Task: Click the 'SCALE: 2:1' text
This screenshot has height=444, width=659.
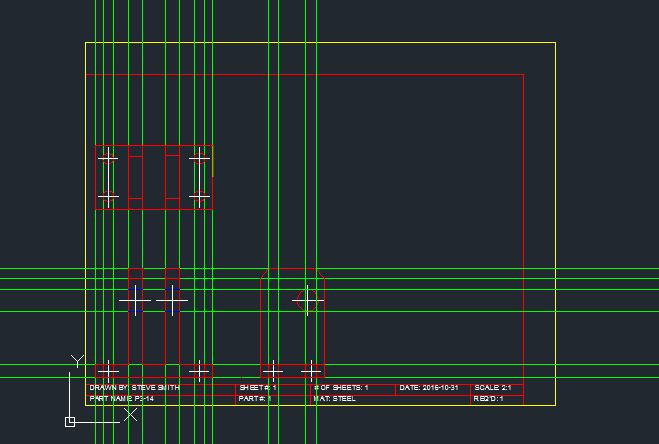Action: point(493,388)
